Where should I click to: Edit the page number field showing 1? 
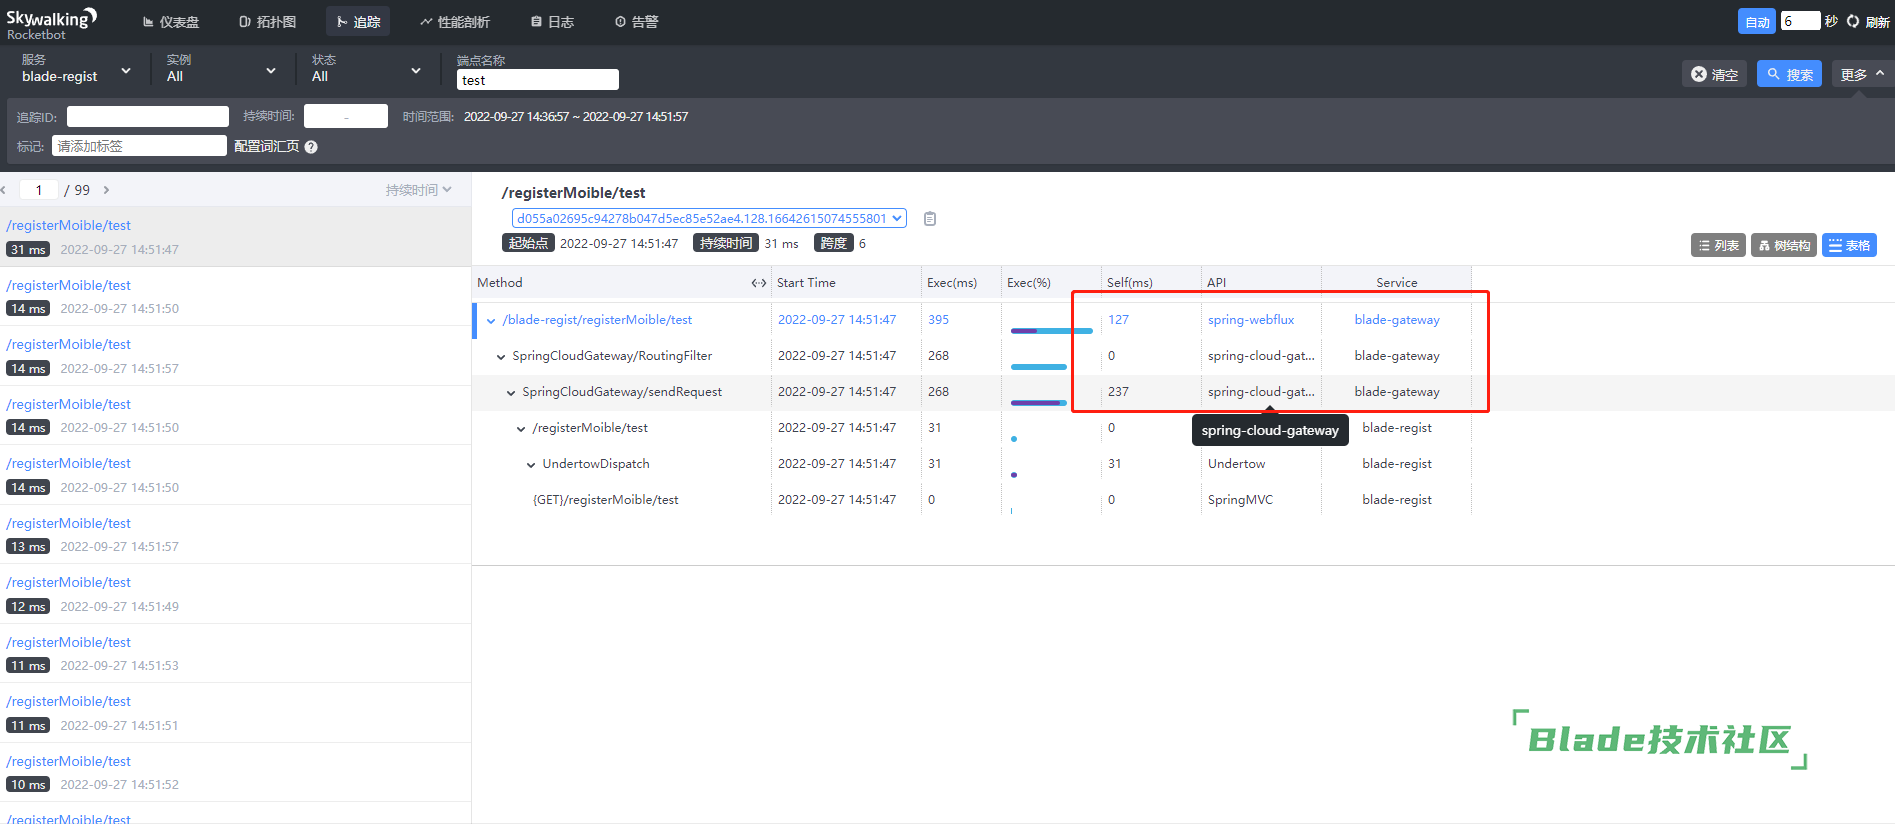tap(39, 190)
